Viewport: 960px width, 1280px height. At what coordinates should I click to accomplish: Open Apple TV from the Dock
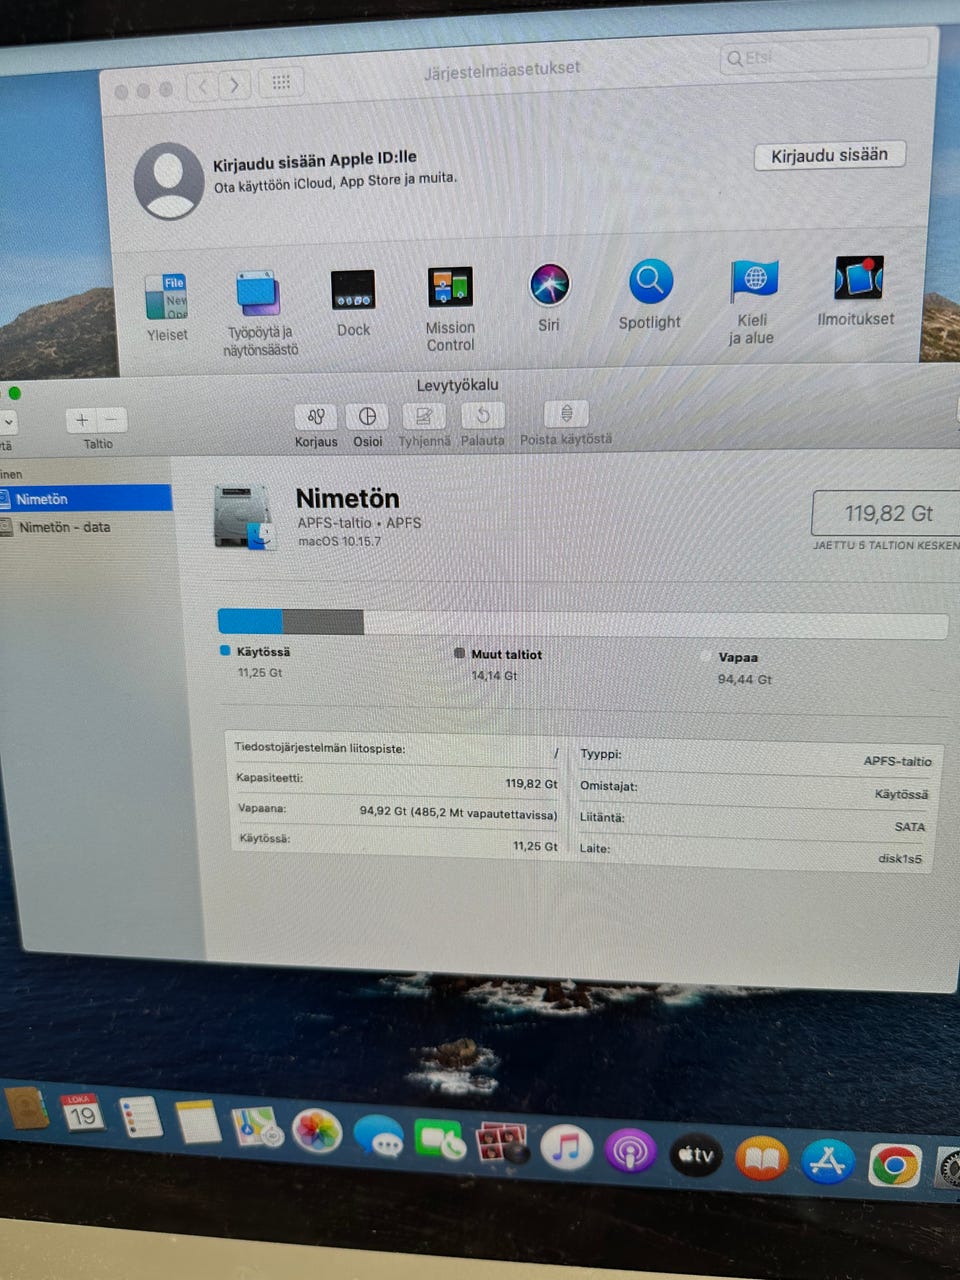click(x=696, y=1155)
